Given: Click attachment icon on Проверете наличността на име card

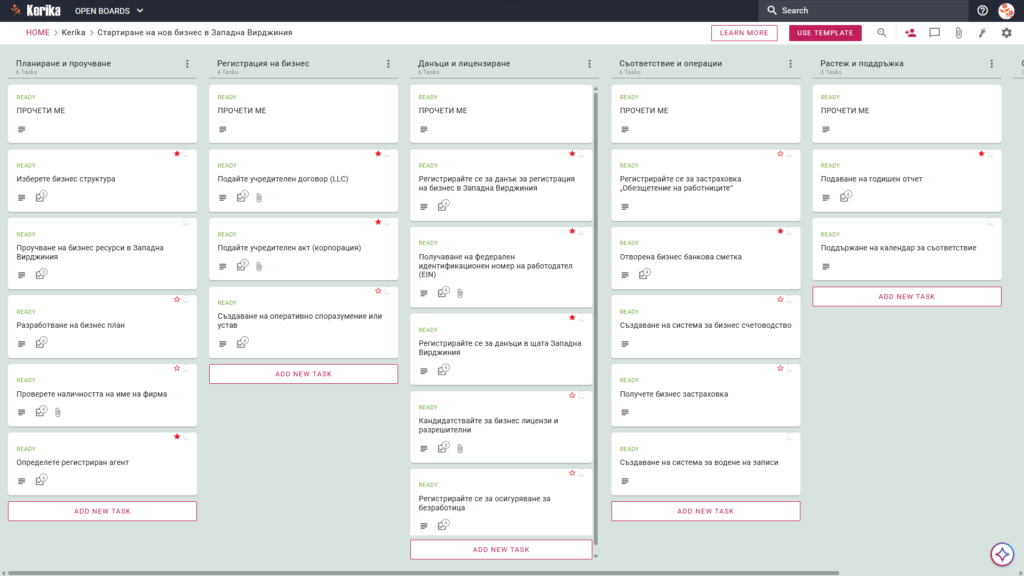Looking at the screenshot, I should click(x=58, y=412).
